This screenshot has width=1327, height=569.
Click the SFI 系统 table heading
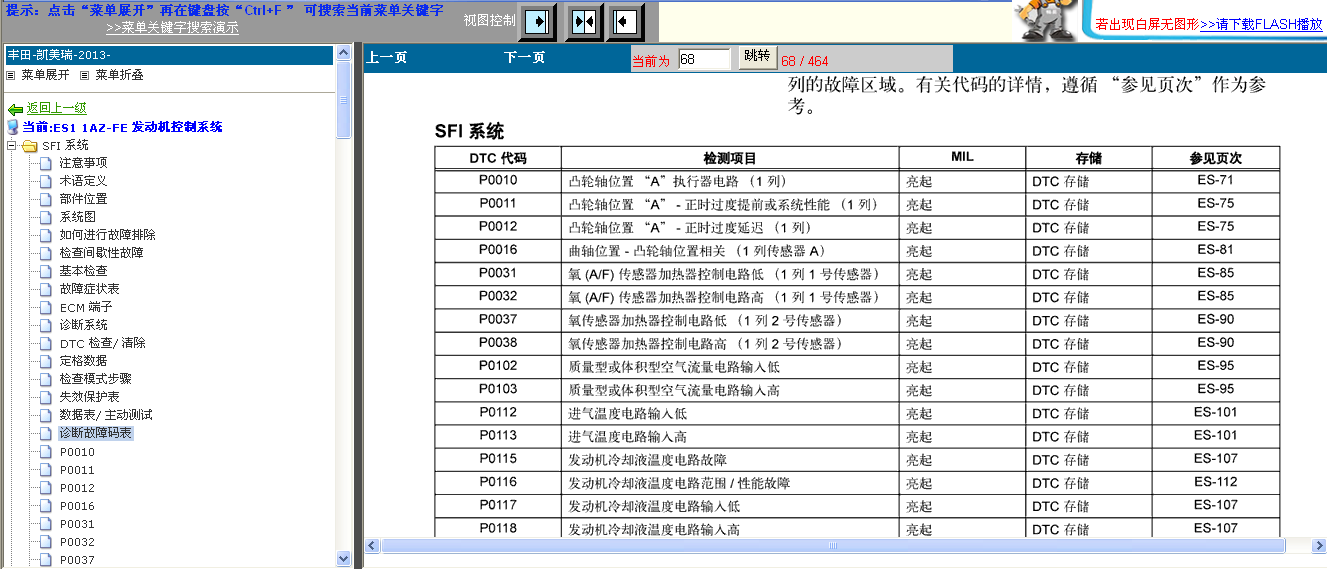[x=469, y=131]
